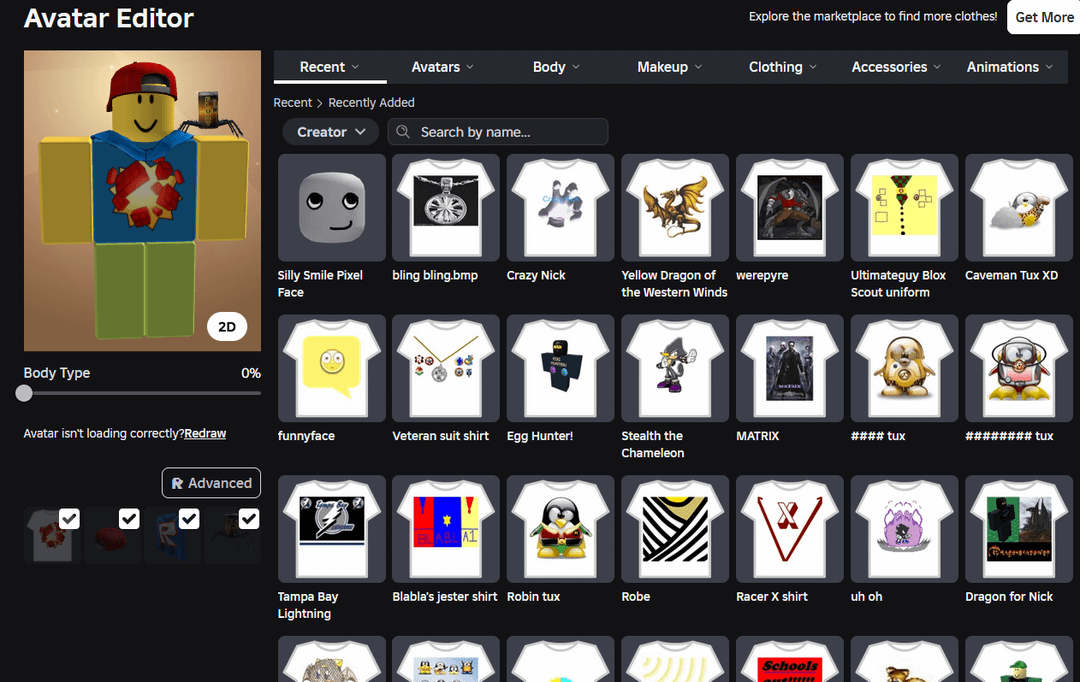Switch to the Avatars tab
This screenshot has width=1080, height=682.
(443, 67)
